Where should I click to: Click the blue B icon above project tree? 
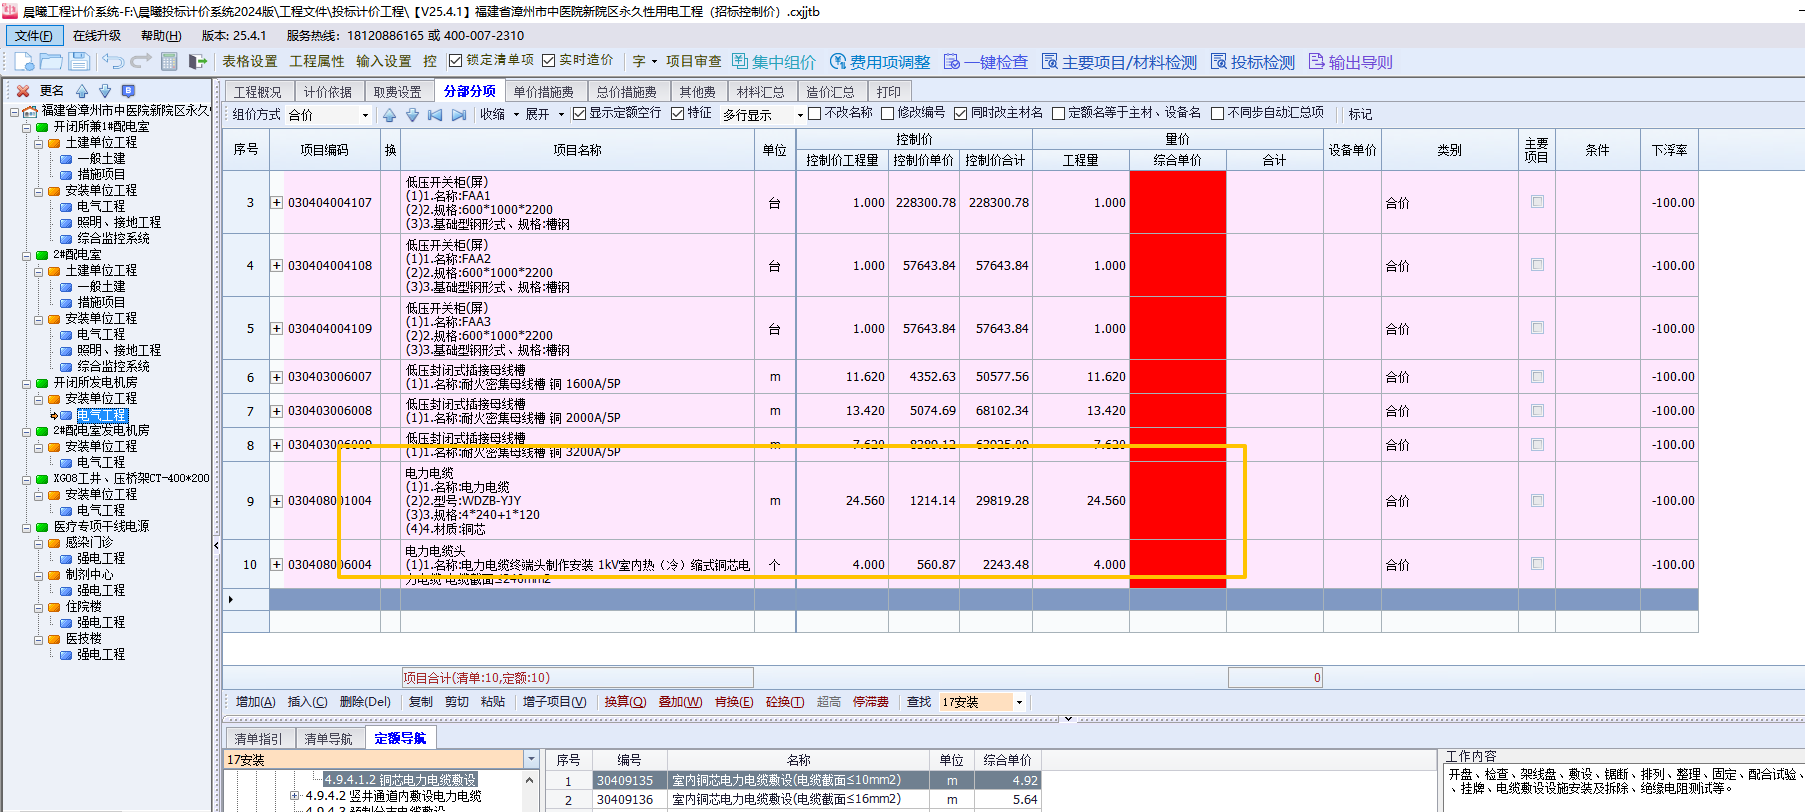point(128,90)
